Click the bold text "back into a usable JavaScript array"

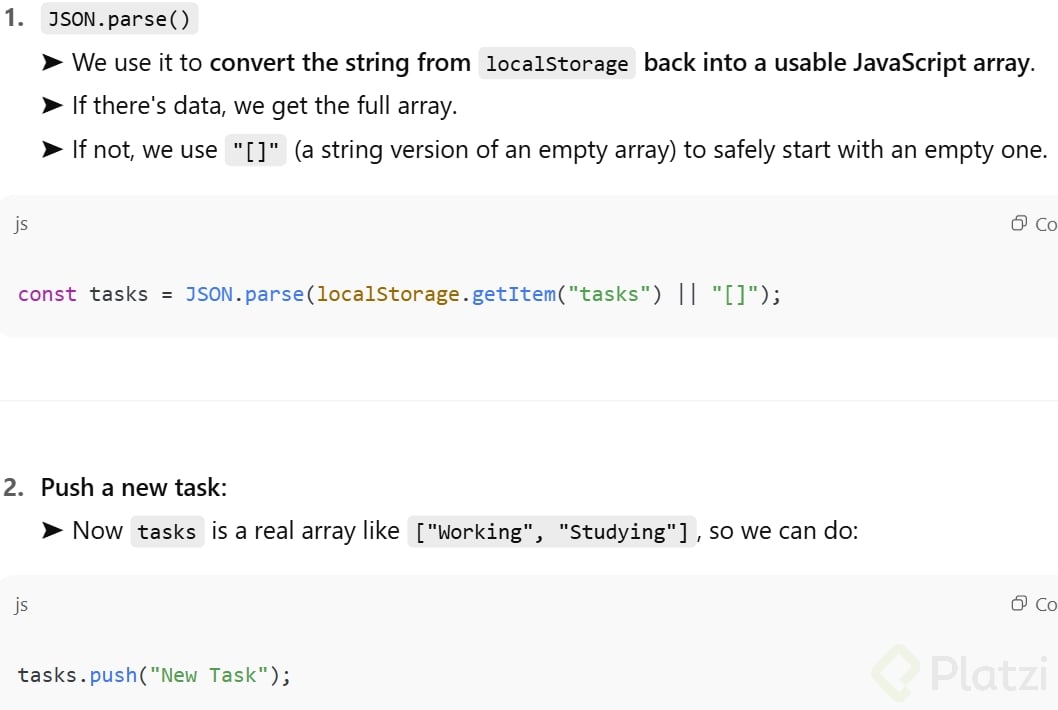pos(836,63)
